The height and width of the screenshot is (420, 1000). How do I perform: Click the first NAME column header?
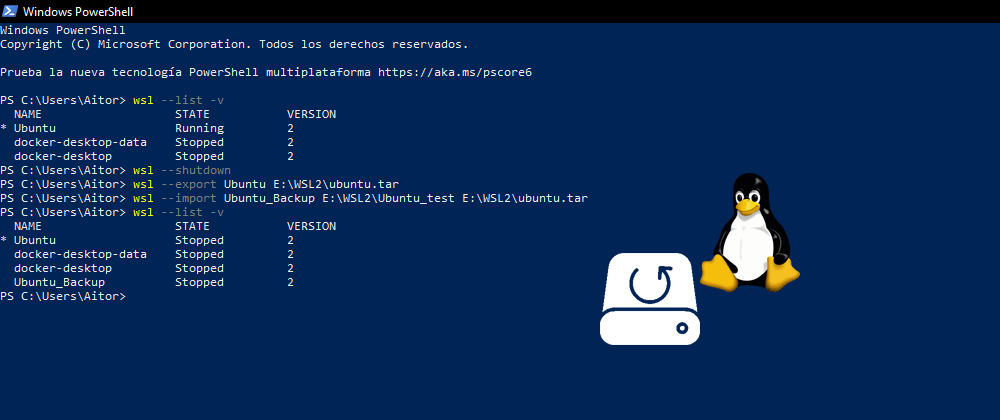[28, 114]
